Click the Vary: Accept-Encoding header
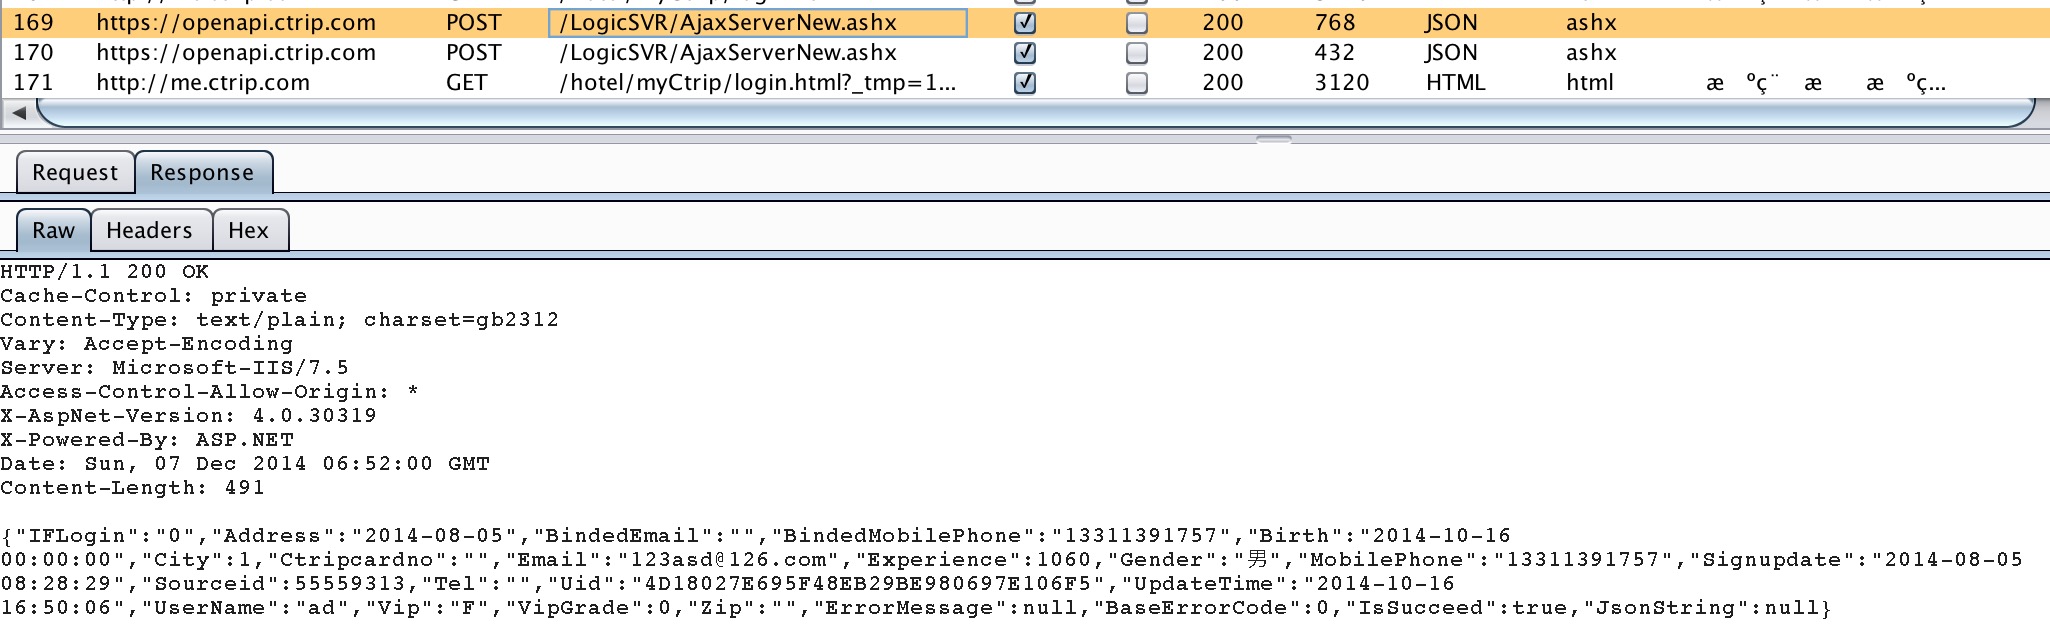The image size is (2050, 642). pyautogui.click(x=147, y=344)
